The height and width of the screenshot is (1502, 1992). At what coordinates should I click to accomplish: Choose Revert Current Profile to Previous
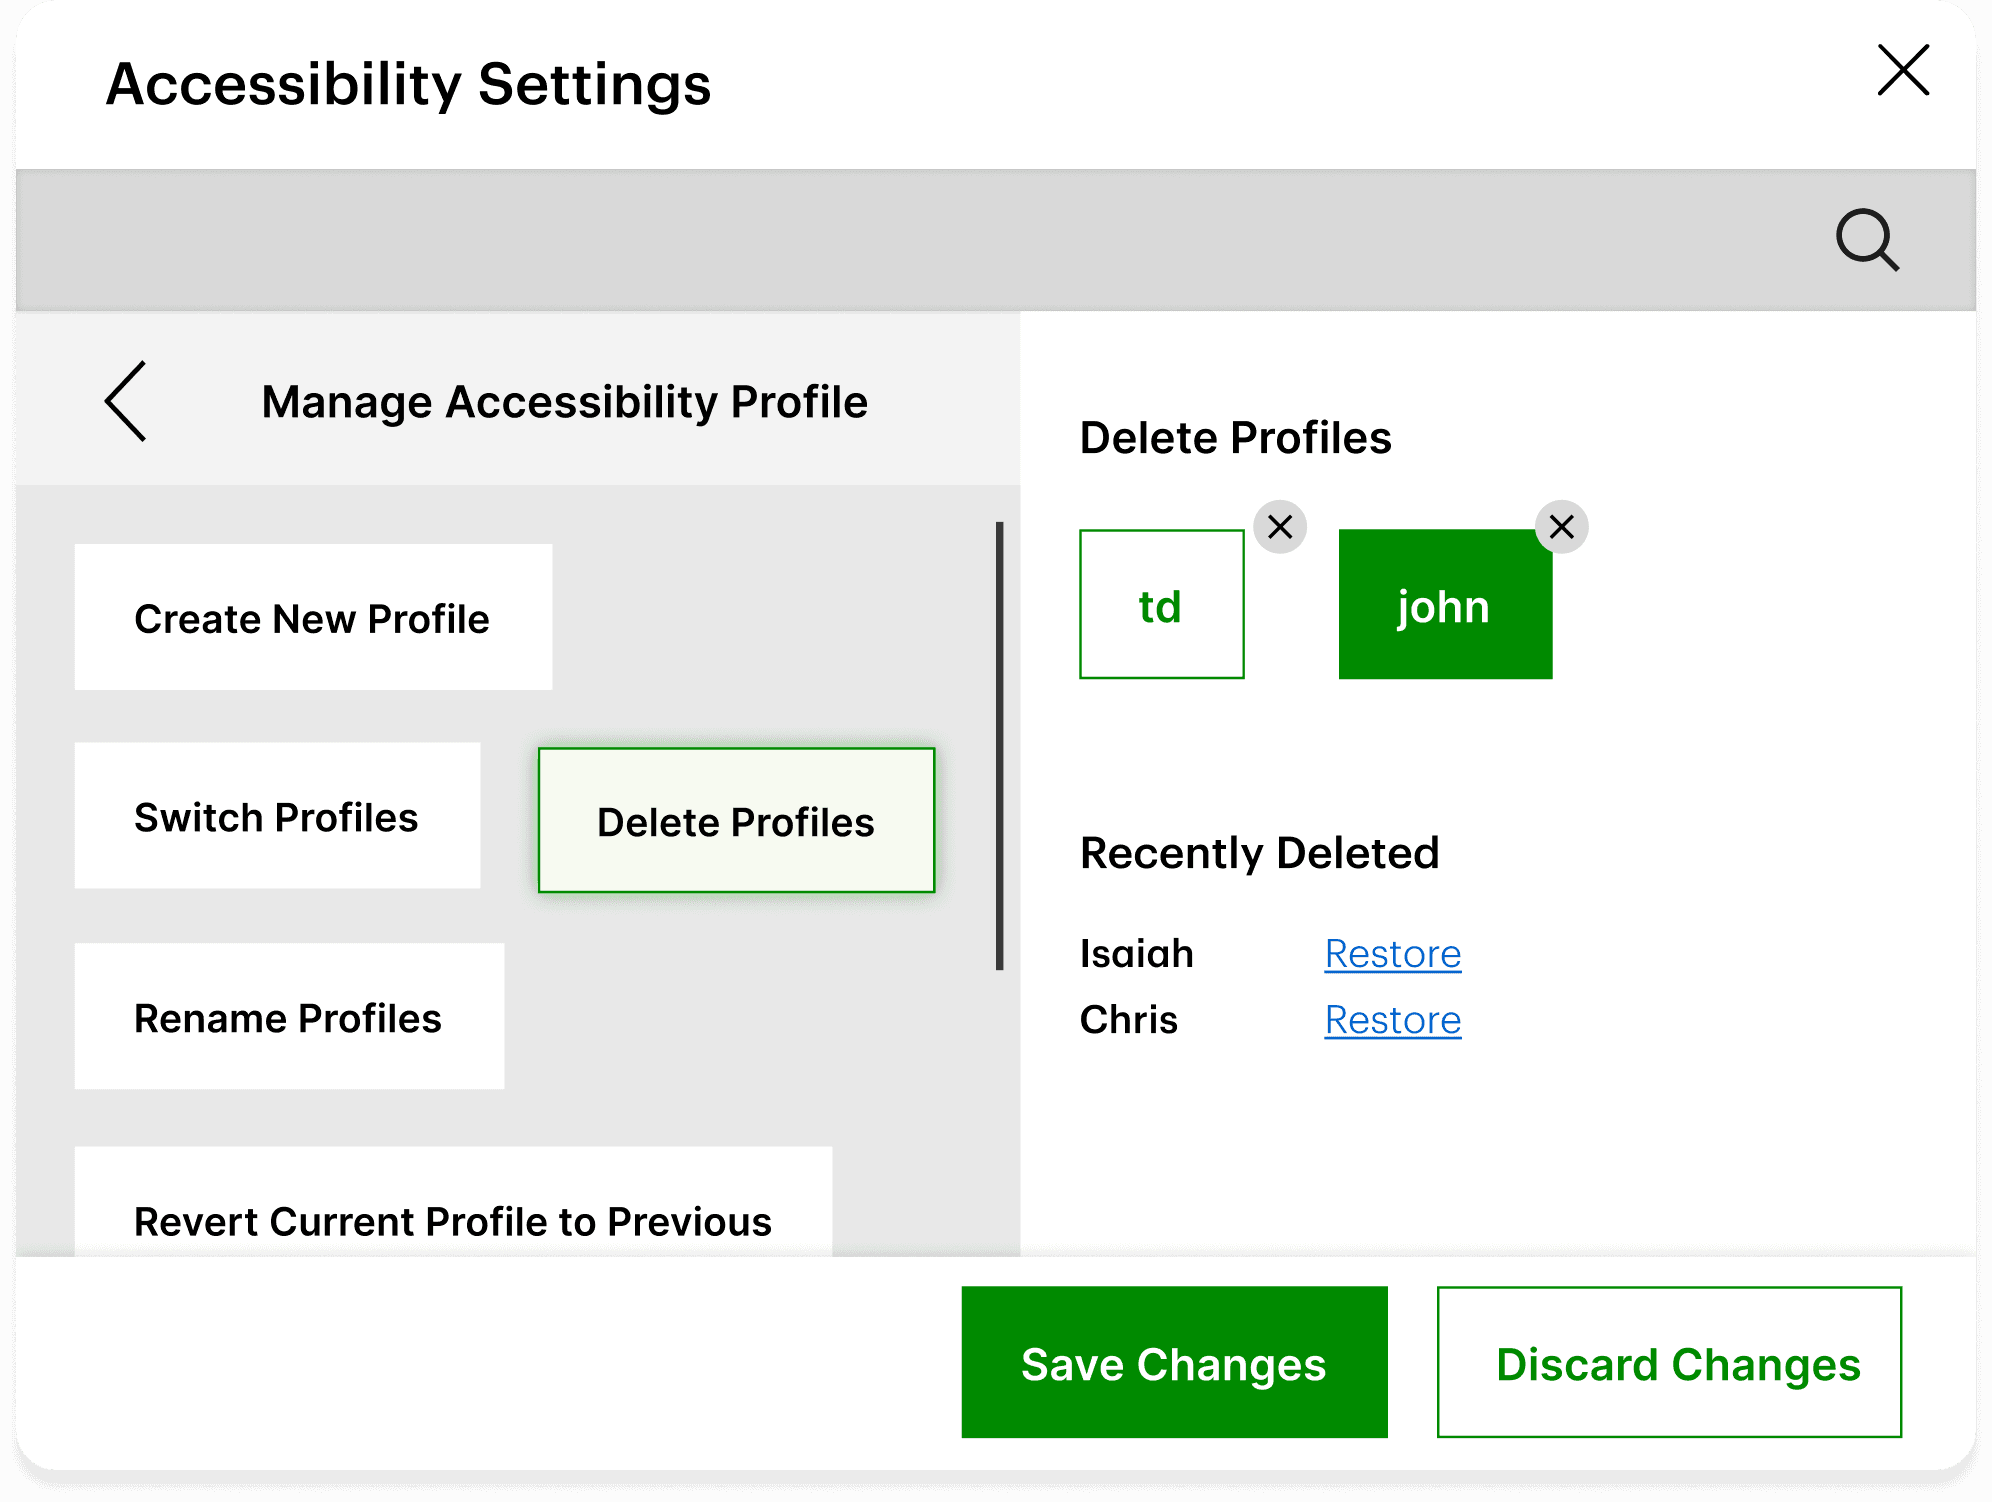[x=453, y=1201]
